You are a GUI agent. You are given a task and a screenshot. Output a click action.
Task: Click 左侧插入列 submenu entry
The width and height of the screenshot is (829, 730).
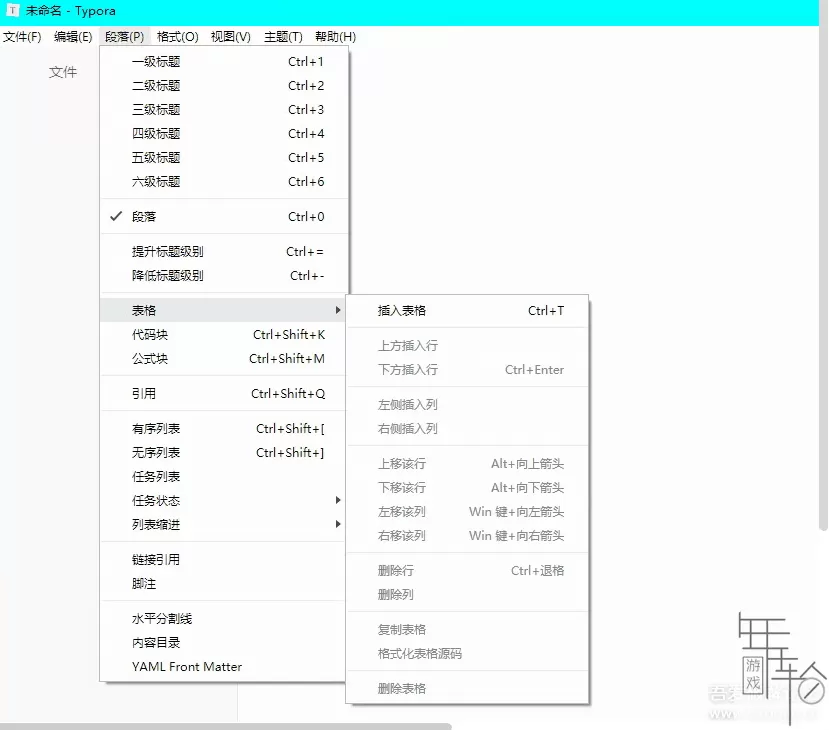click(467, 404)
